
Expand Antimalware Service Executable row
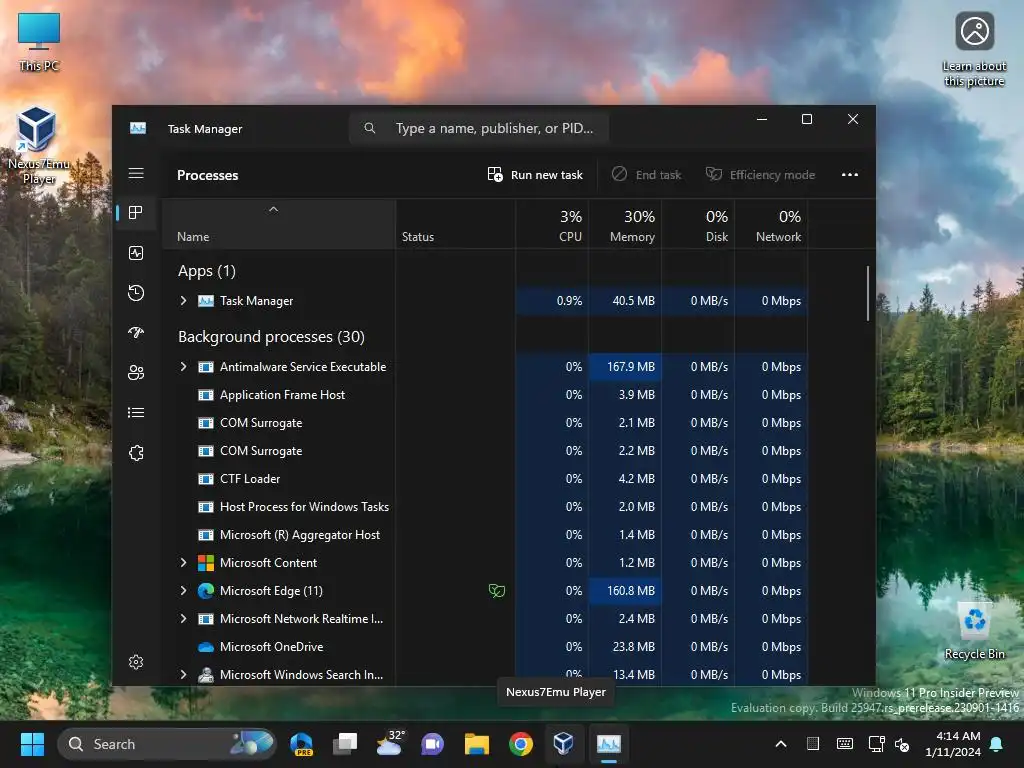tap(184, 366)
